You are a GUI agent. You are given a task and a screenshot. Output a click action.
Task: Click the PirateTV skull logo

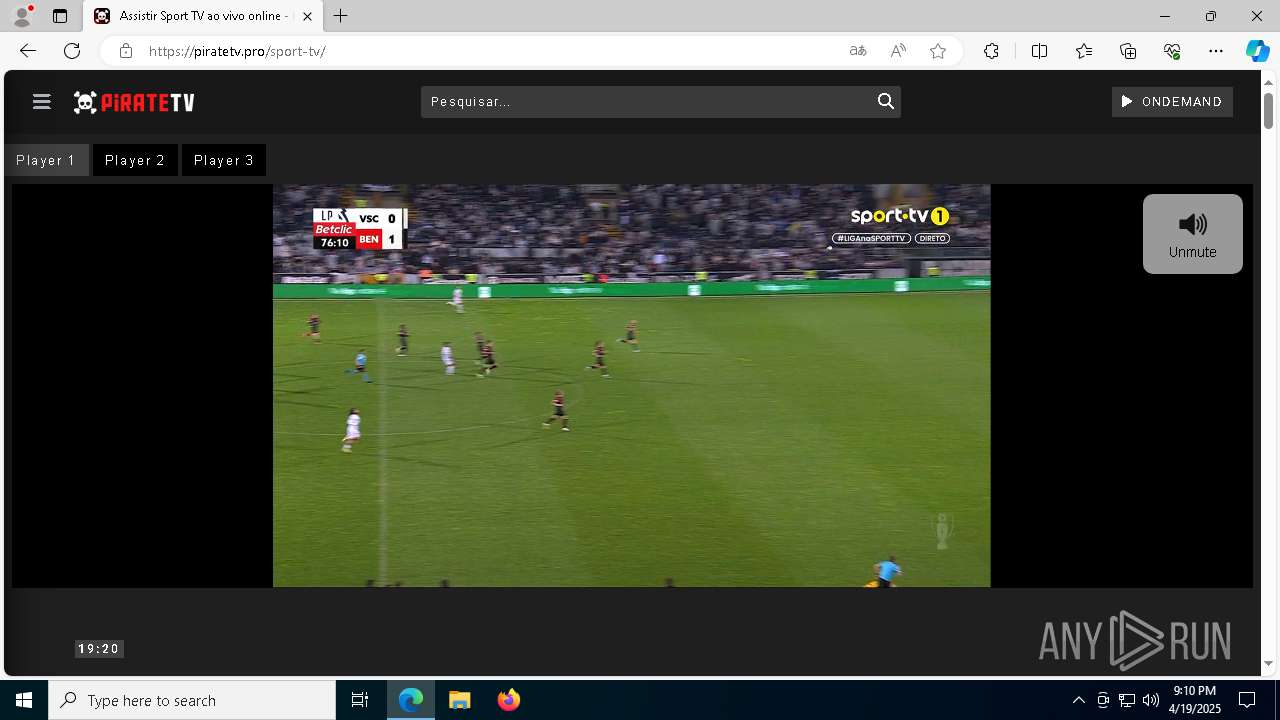coord(134,102)
